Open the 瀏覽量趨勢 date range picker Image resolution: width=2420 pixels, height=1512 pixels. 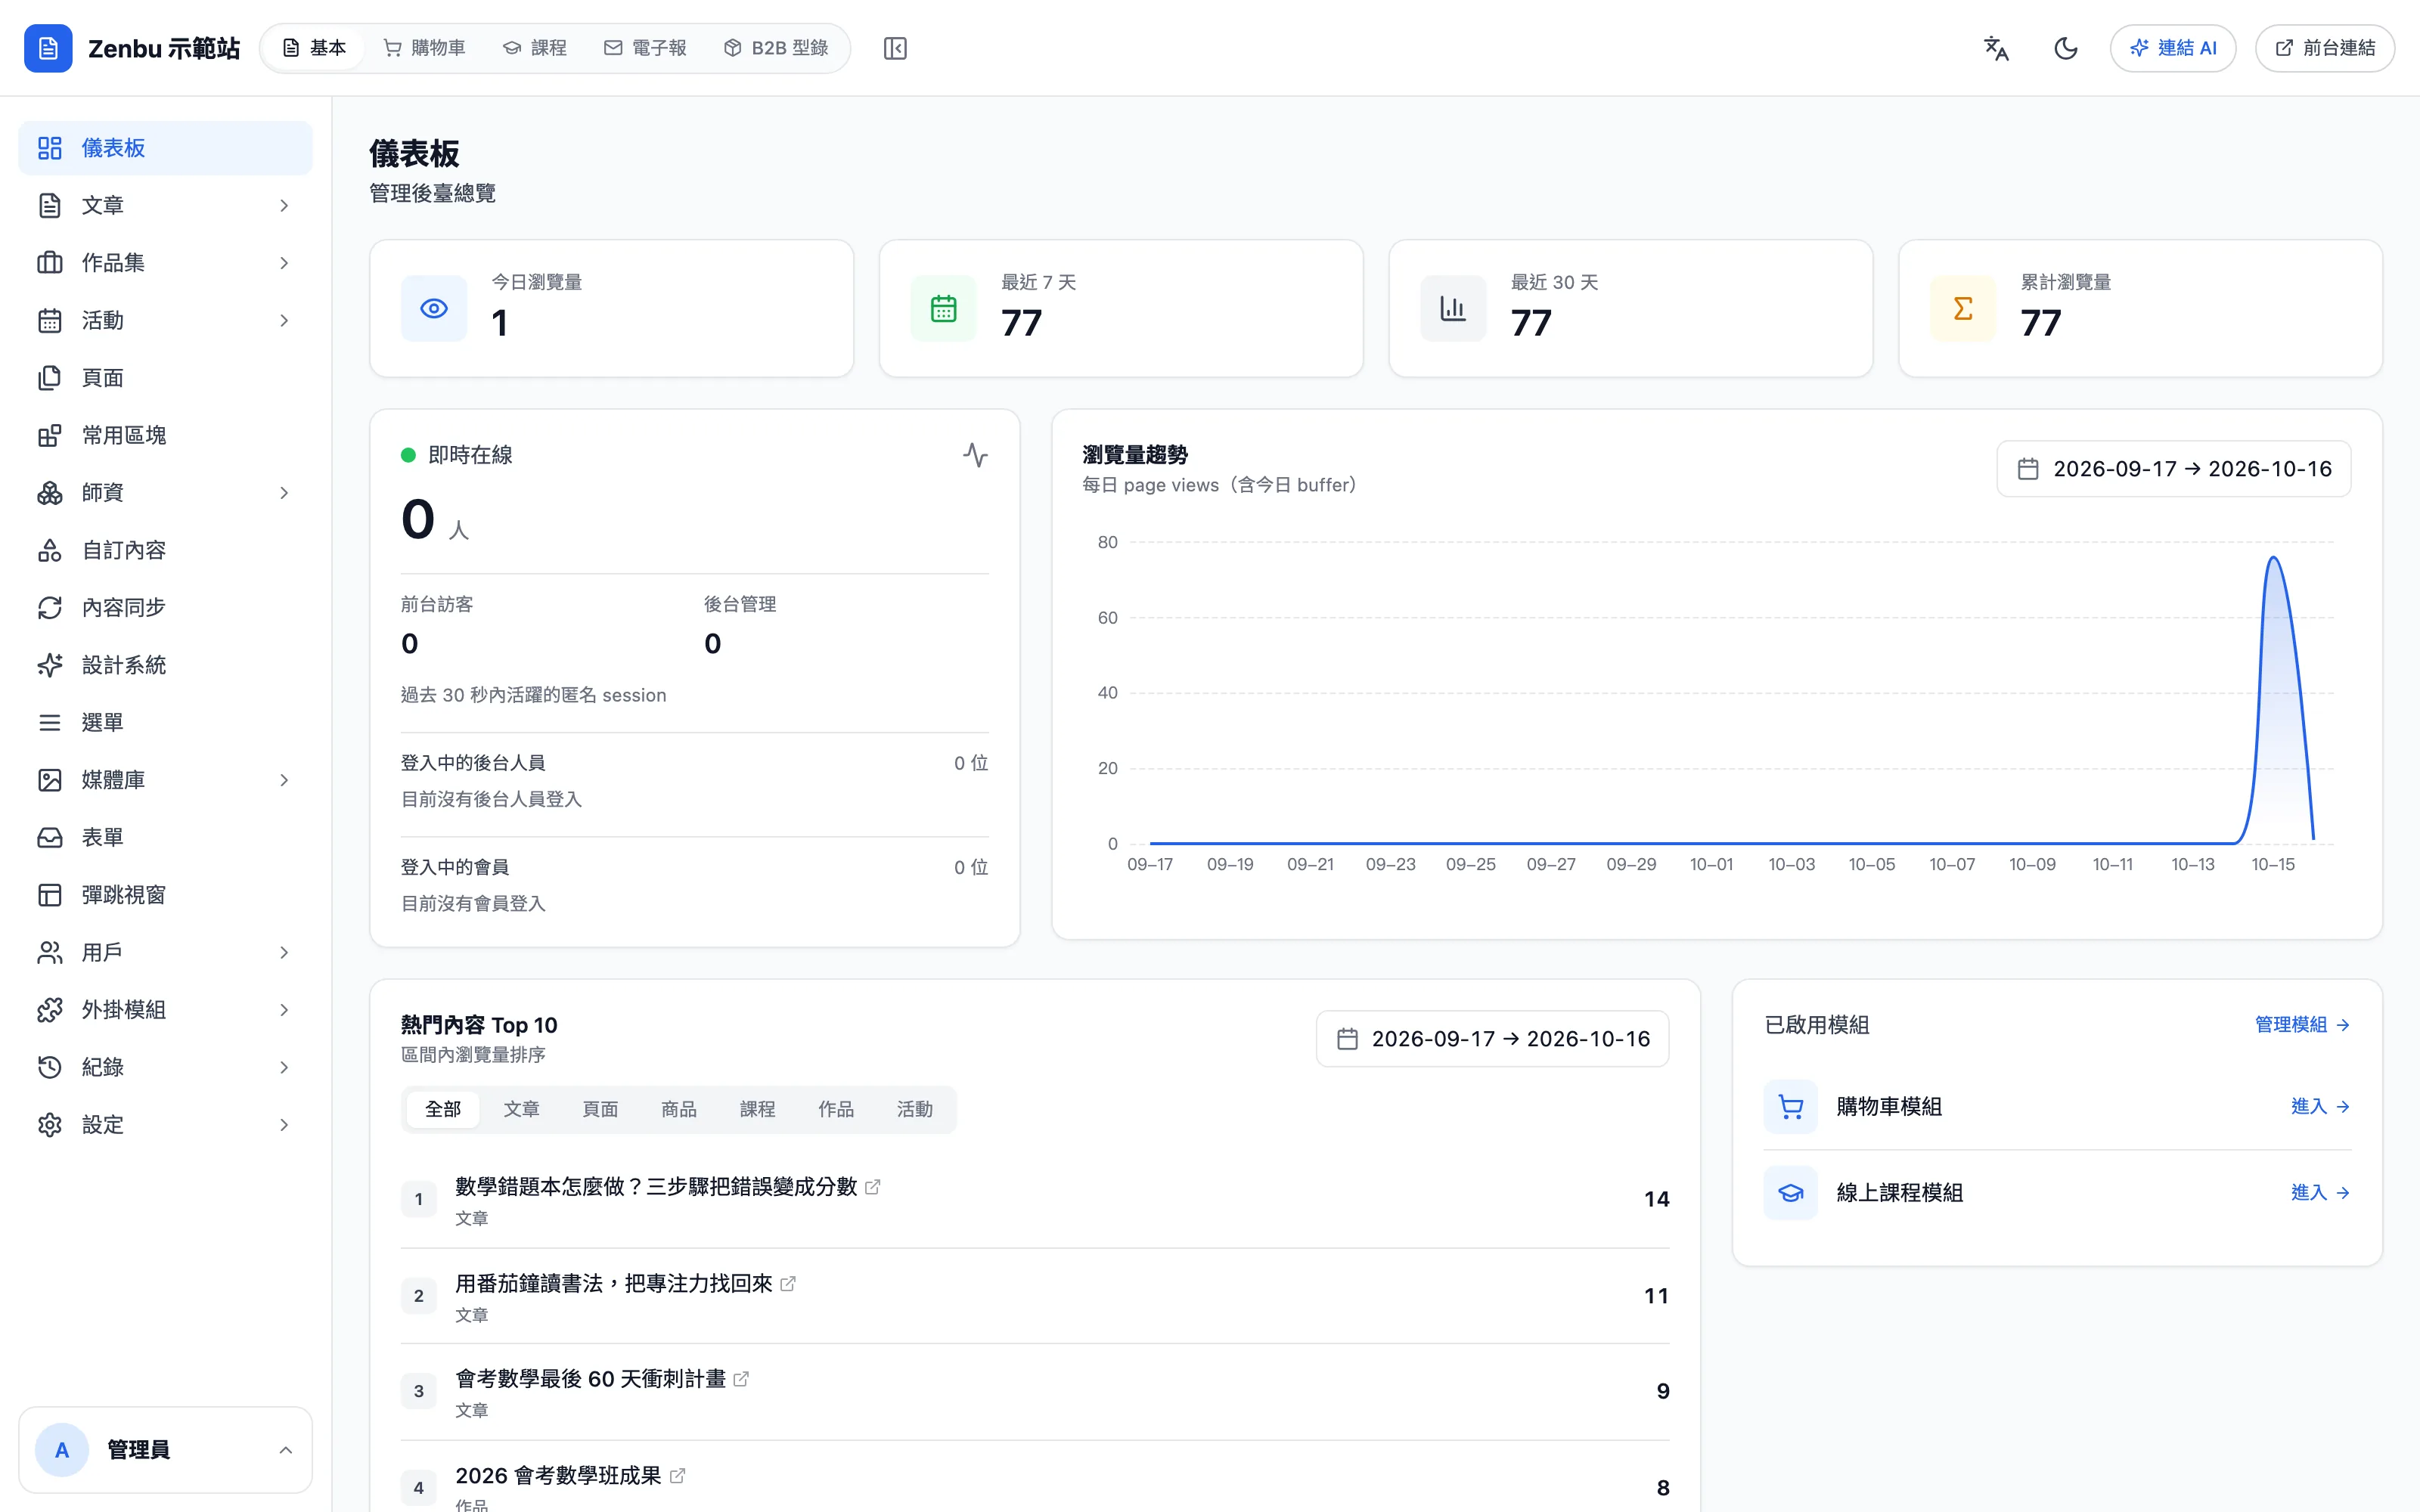(x=2173, y=469)
